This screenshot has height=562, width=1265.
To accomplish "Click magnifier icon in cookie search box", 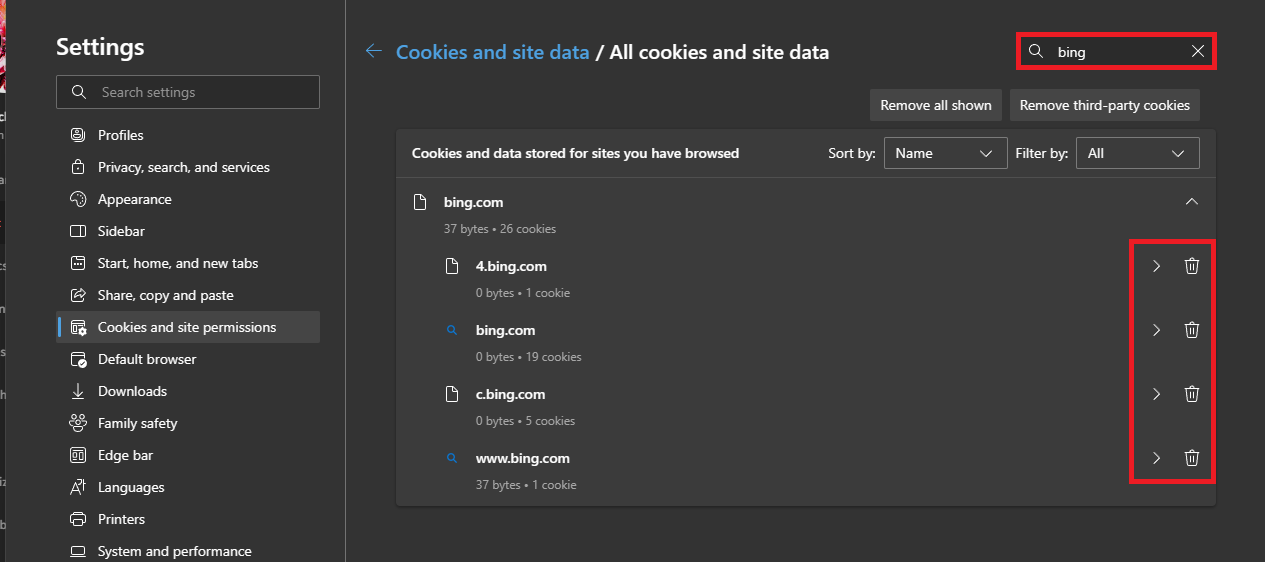I will [1037, 52].
